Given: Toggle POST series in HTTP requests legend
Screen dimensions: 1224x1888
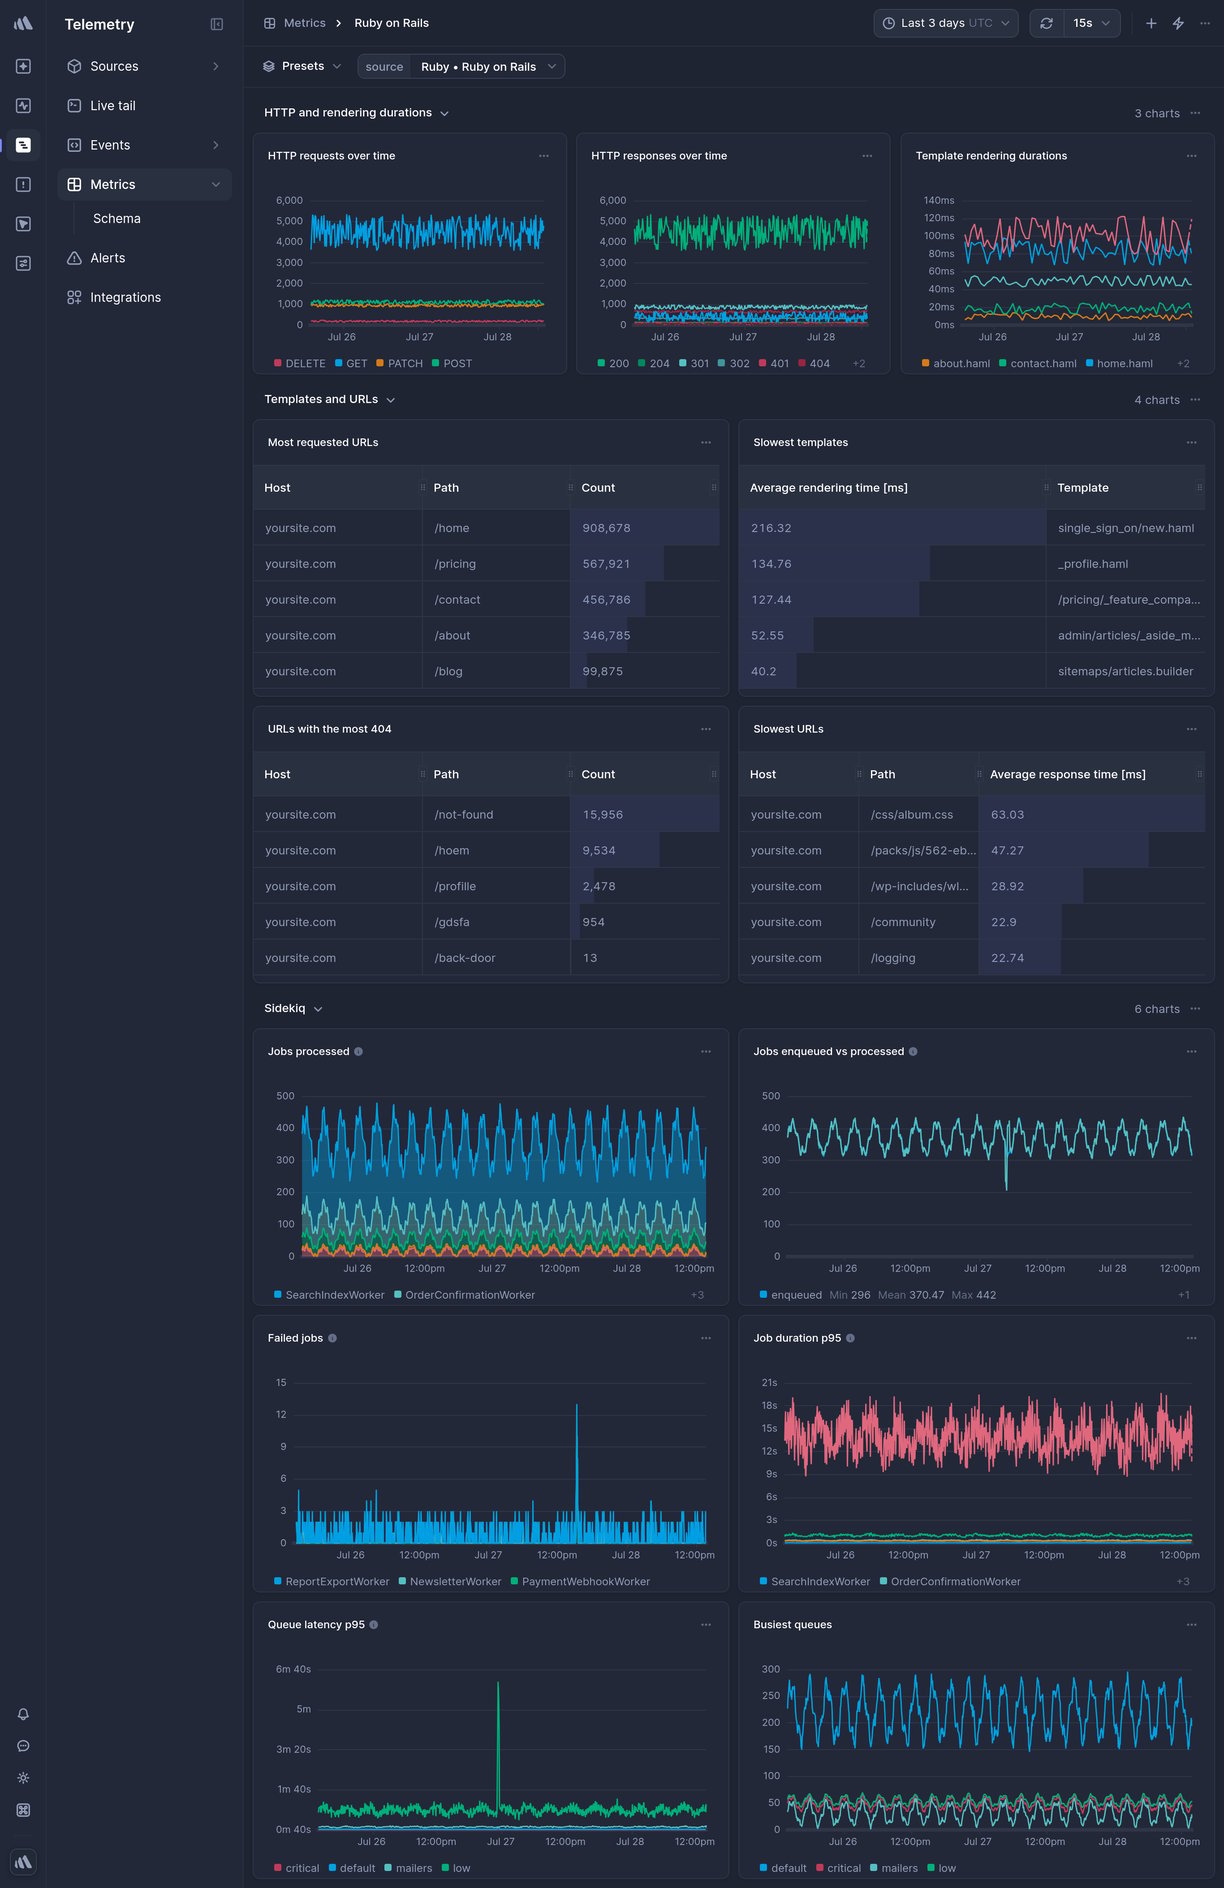Looking at the screenshot, I should pyautogui.click(x=452, y=364).
